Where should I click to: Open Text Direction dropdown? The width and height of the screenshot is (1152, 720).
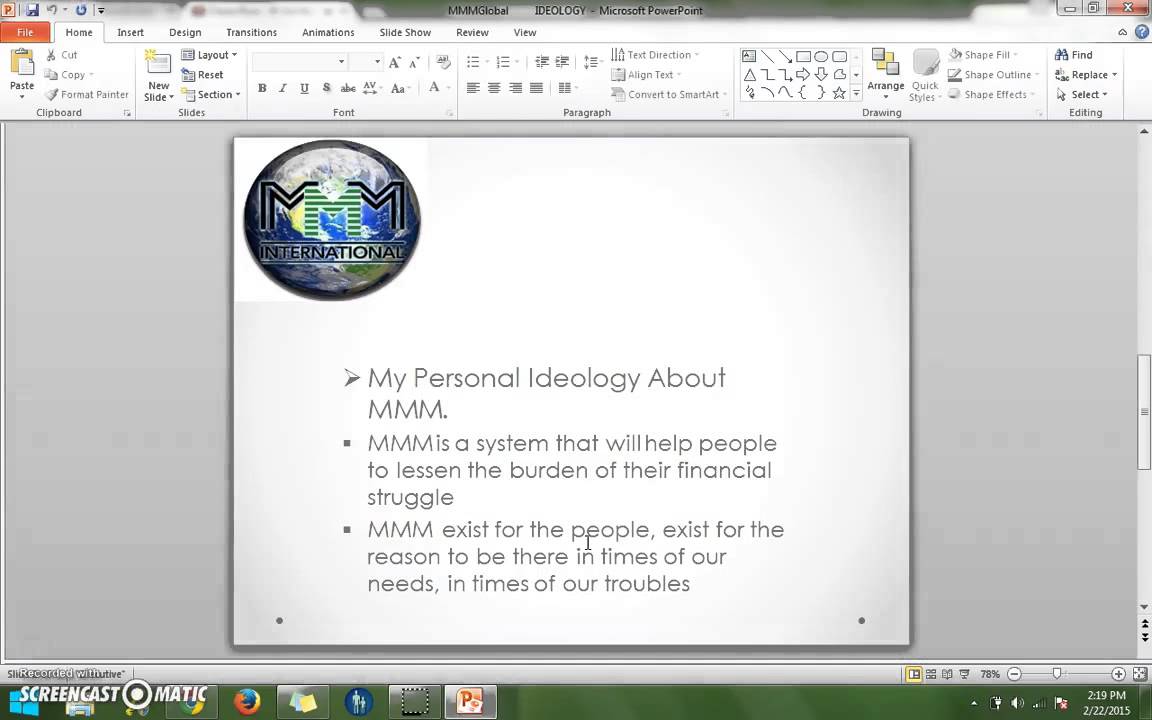tap(655, 55)
